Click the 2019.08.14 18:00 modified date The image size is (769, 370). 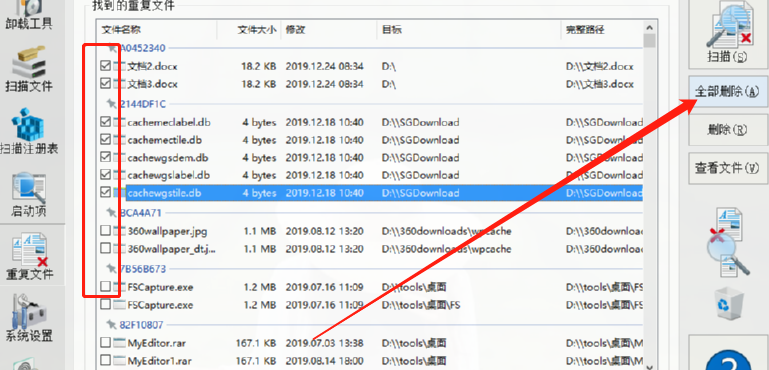click(x=324, y=360)
